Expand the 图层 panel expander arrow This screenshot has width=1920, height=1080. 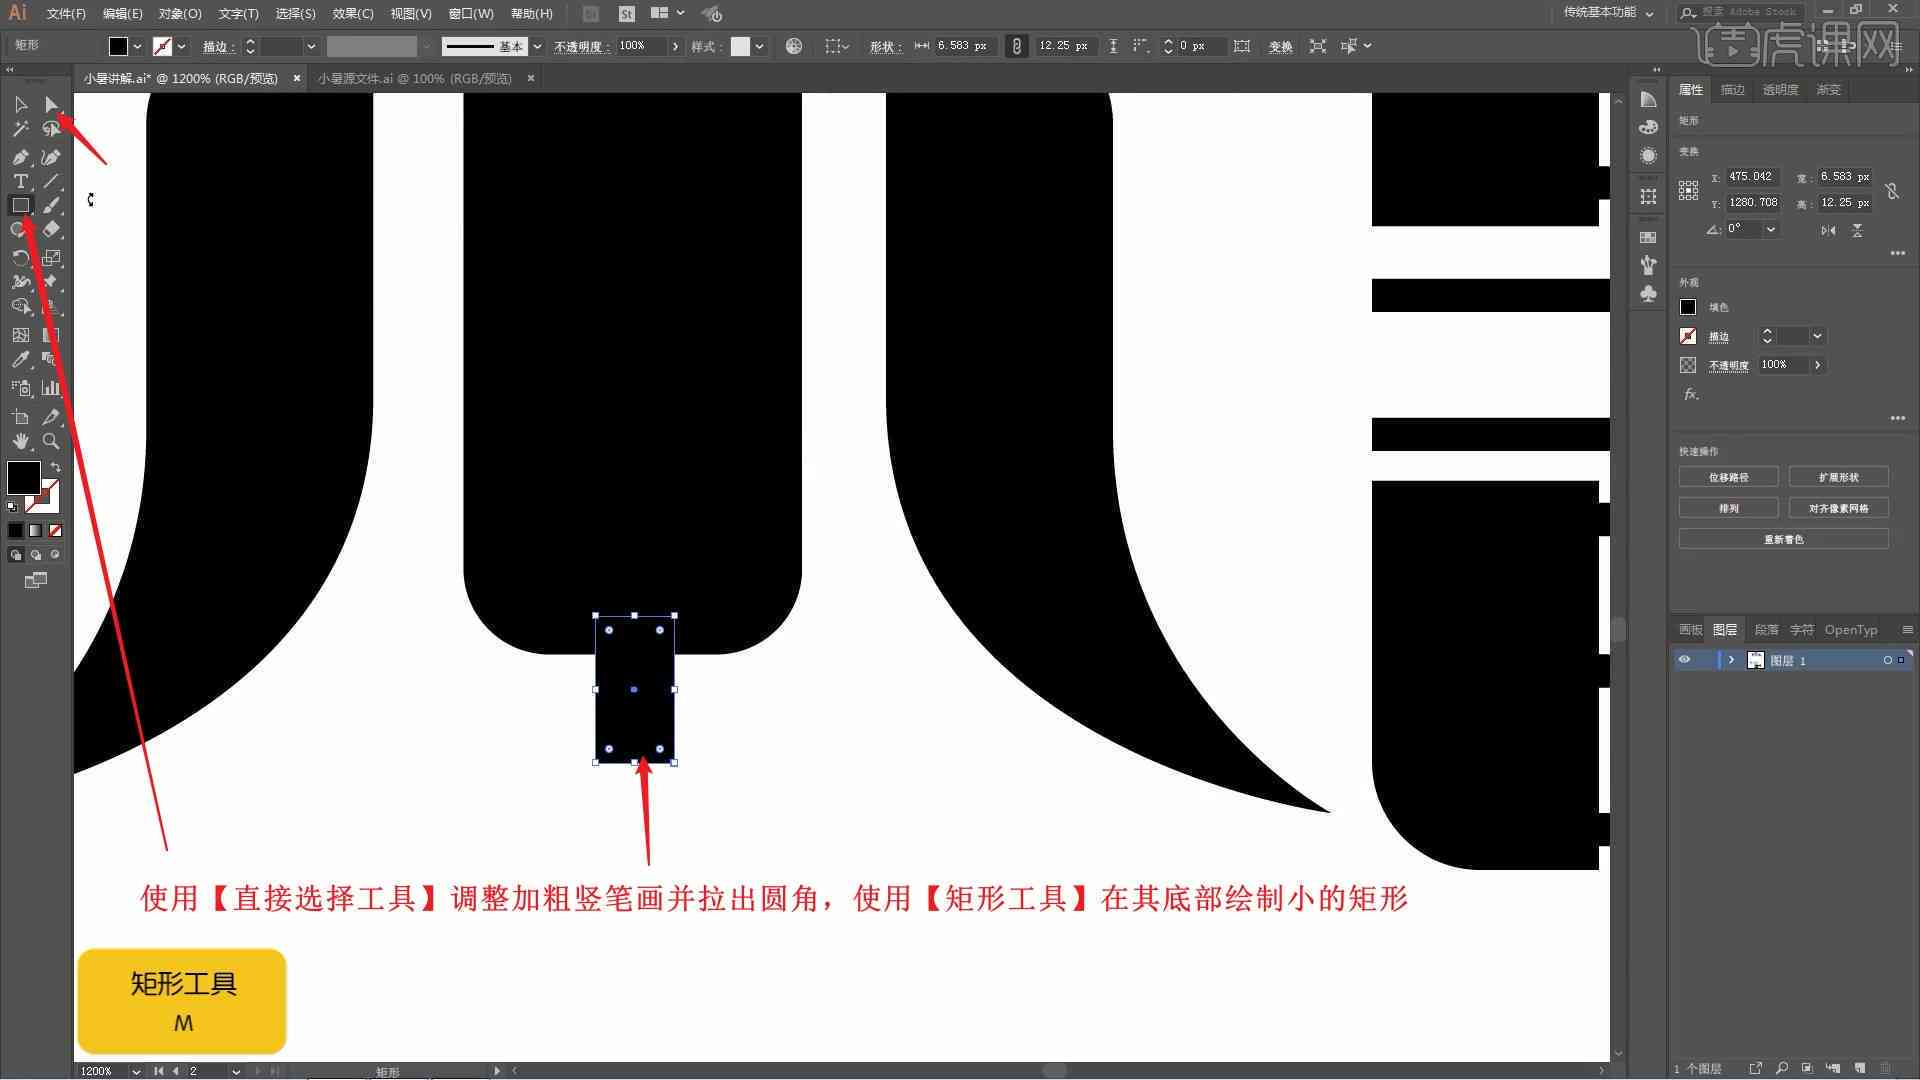click(x=1731, y=659)
